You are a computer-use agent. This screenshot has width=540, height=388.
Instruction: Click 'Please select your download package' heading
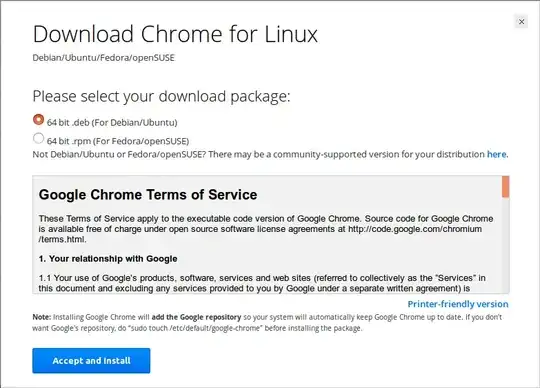coord(162,96)
